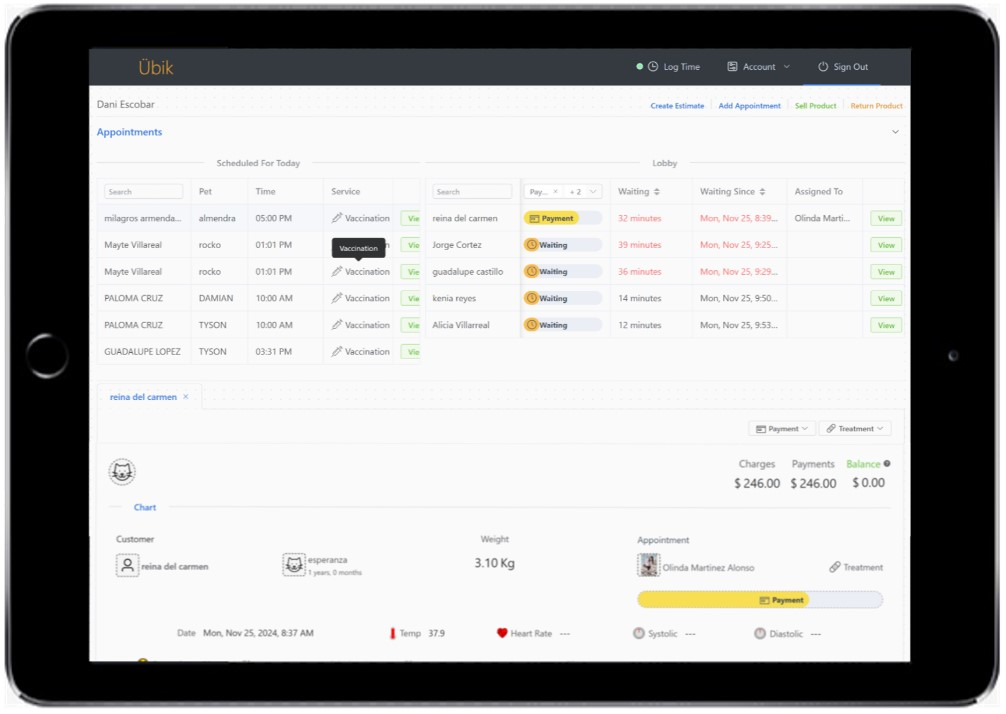The width and height of the screenshot is (1006, 714).
Task: Remove the Pay... status filter tag
Action: [x=555, y=192]
